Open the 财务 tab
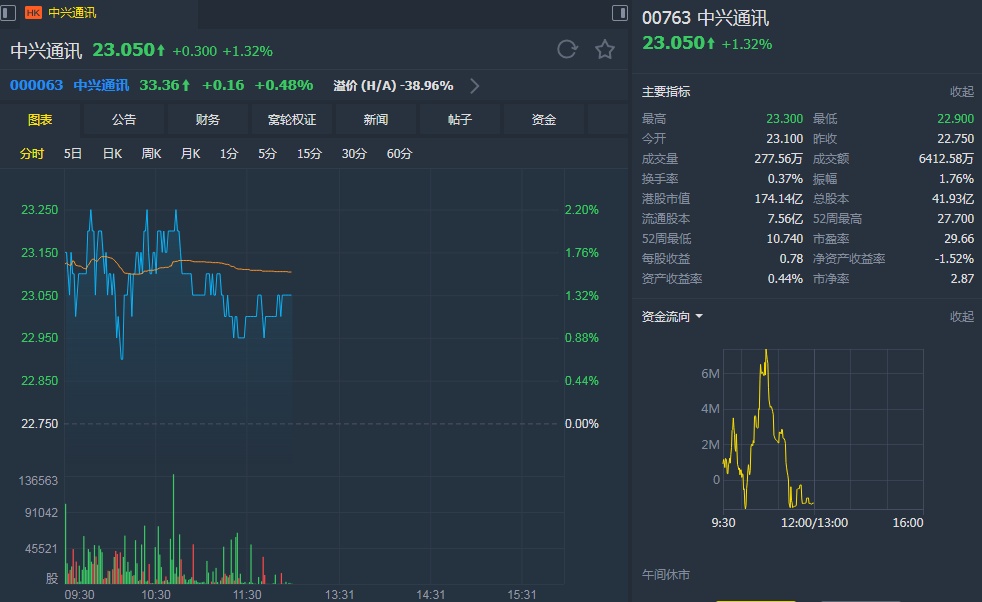Image resolution: width=982 pixels, height=602 pixels. (x=208, y=120)
